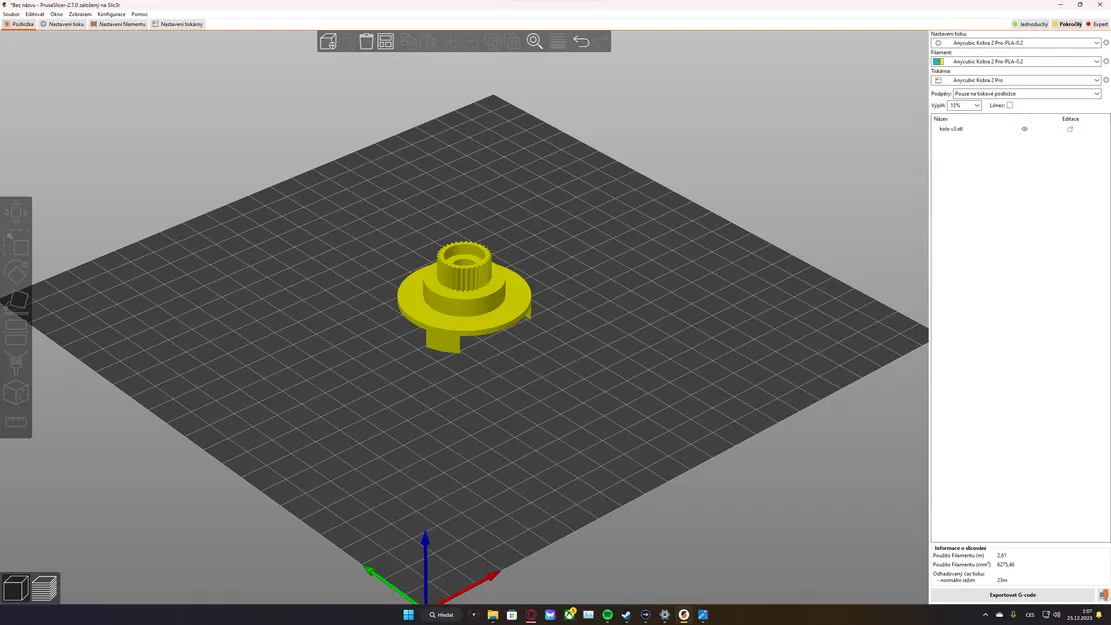Click the send G-code icon beside Export

1103,595
